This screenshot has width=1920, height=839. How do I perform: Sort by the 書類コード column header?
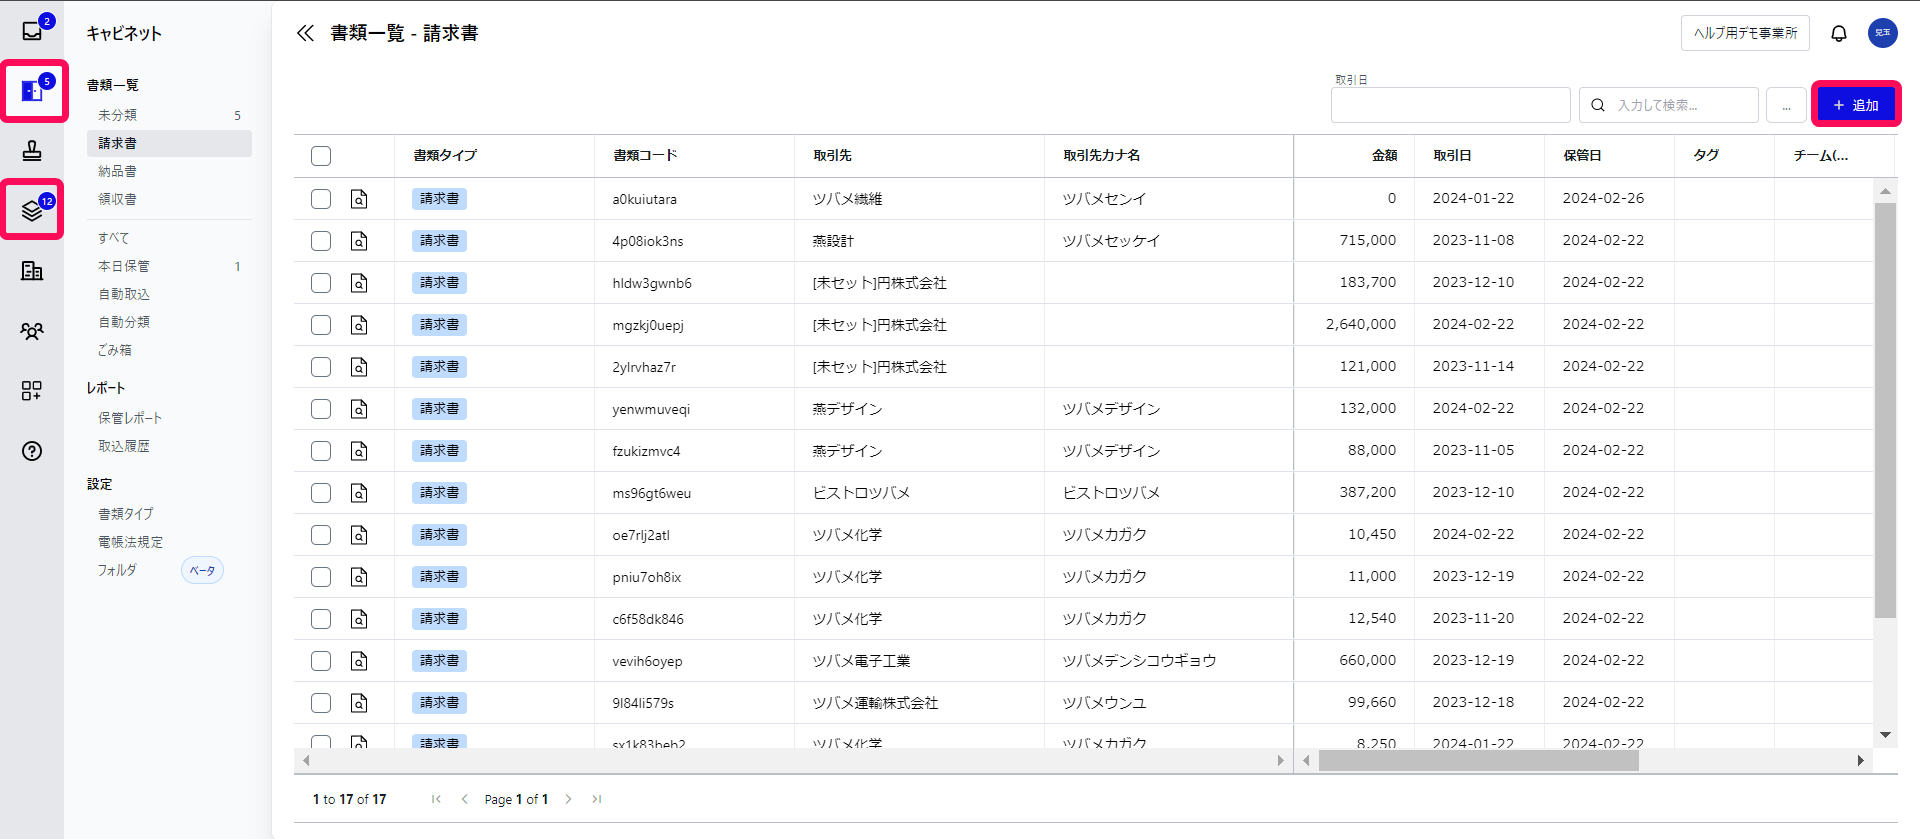(645, 155)
